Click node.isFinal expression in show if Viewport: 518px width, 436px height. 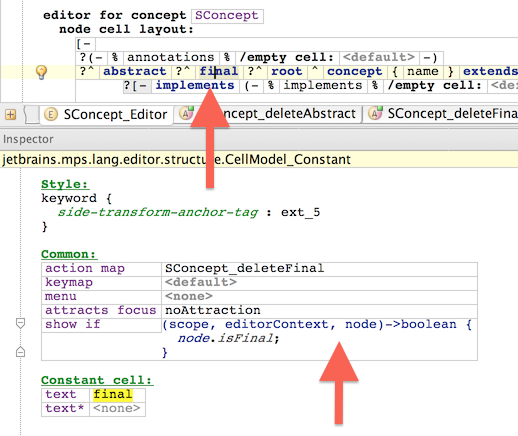click(x=229, y=338)
